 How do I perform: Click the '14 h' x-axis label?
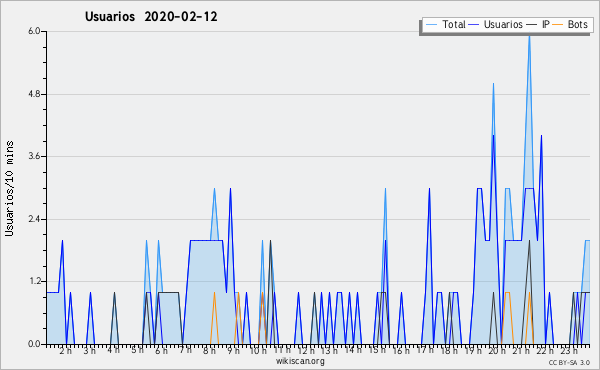click(353, 350)
